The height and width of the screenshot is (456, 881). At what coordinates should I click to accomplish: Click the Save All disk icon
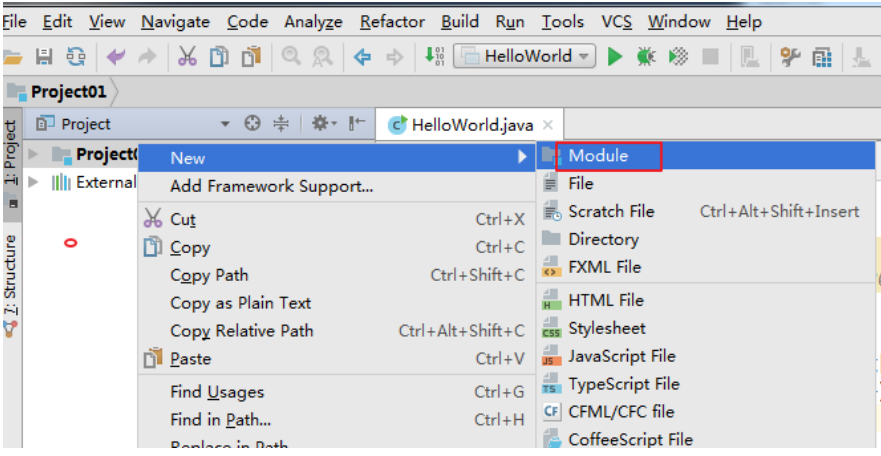(44, 57)
